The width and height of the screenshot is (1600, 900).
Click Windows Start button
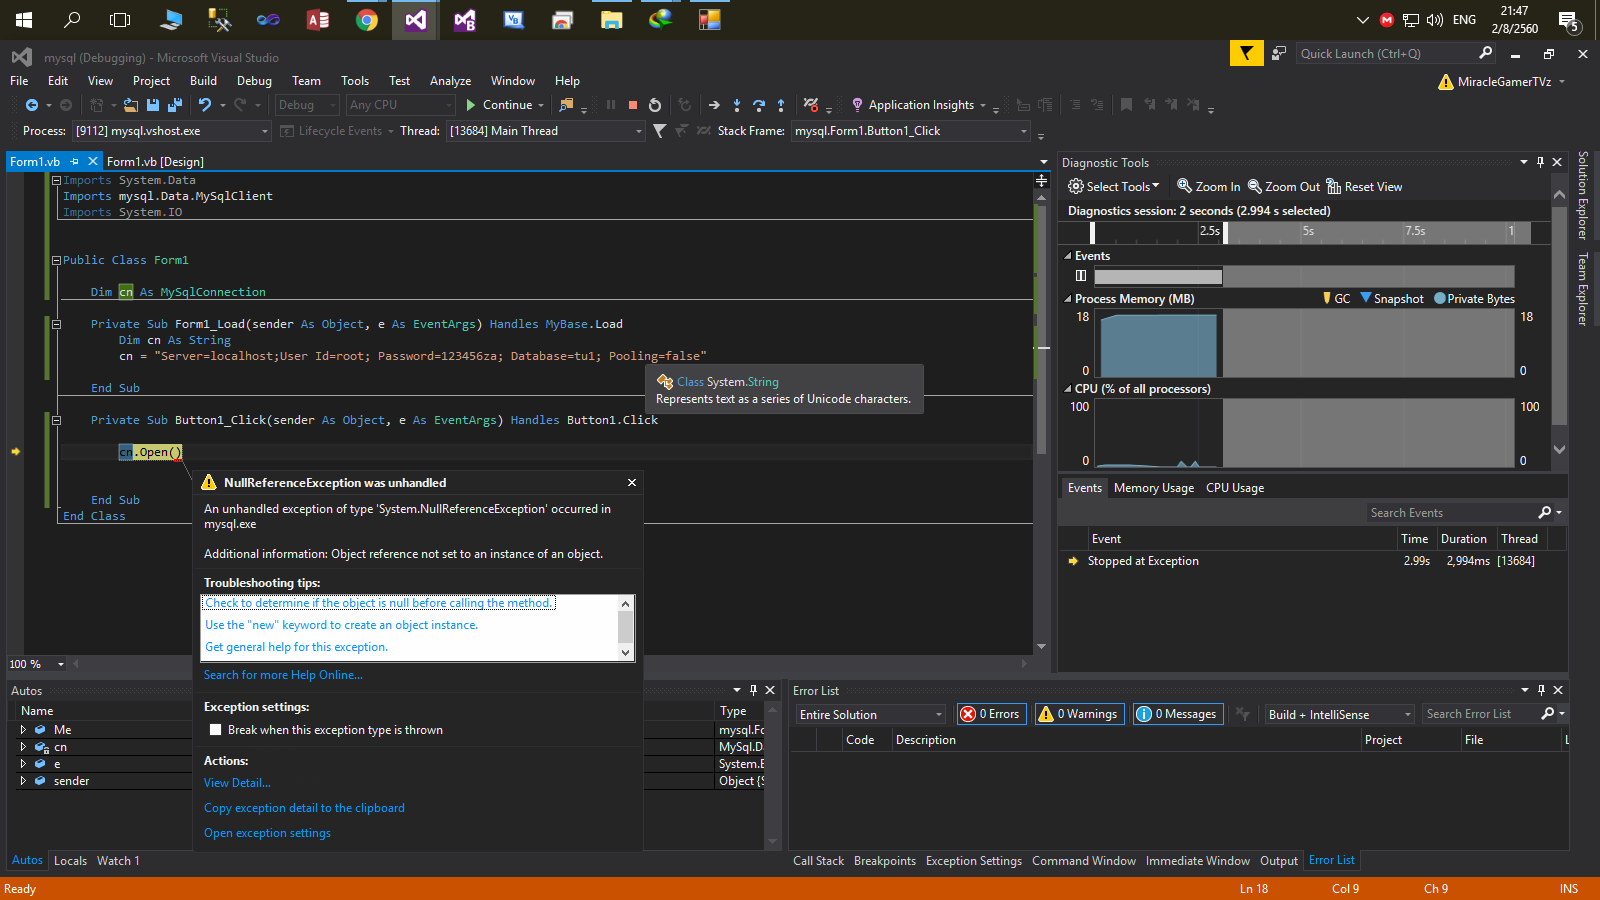point(24,20)
